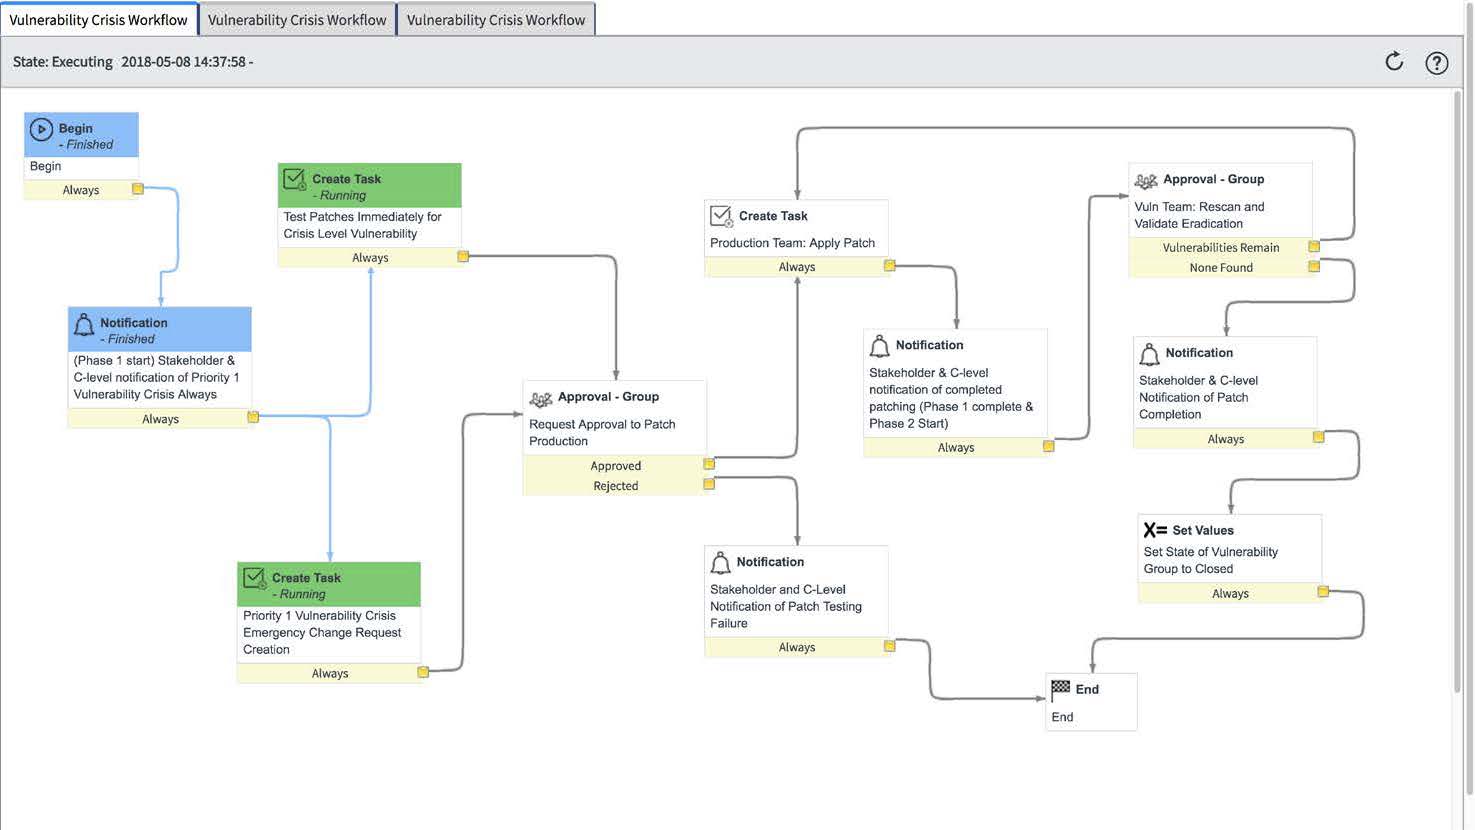Click 'Approved' condition label

click(616, 466)
